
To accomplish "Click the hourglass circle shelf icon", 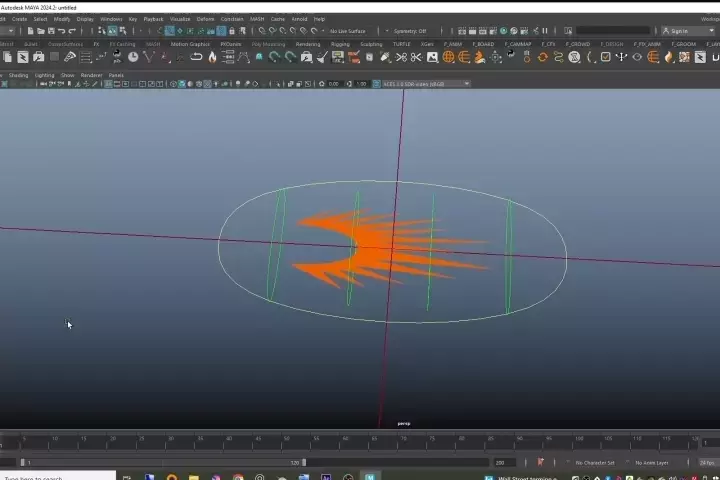I will tap(574, 57).
